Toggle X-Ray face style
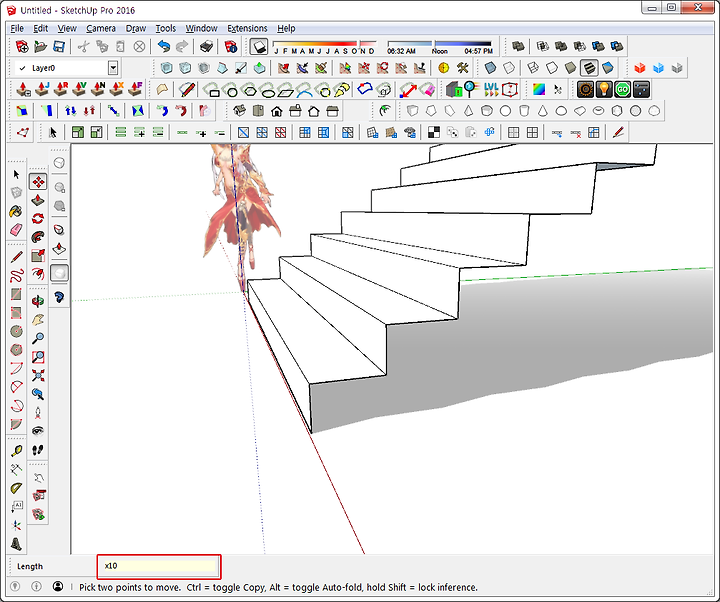Viewport: 720px width, 602px height. (x=490, y=68)
